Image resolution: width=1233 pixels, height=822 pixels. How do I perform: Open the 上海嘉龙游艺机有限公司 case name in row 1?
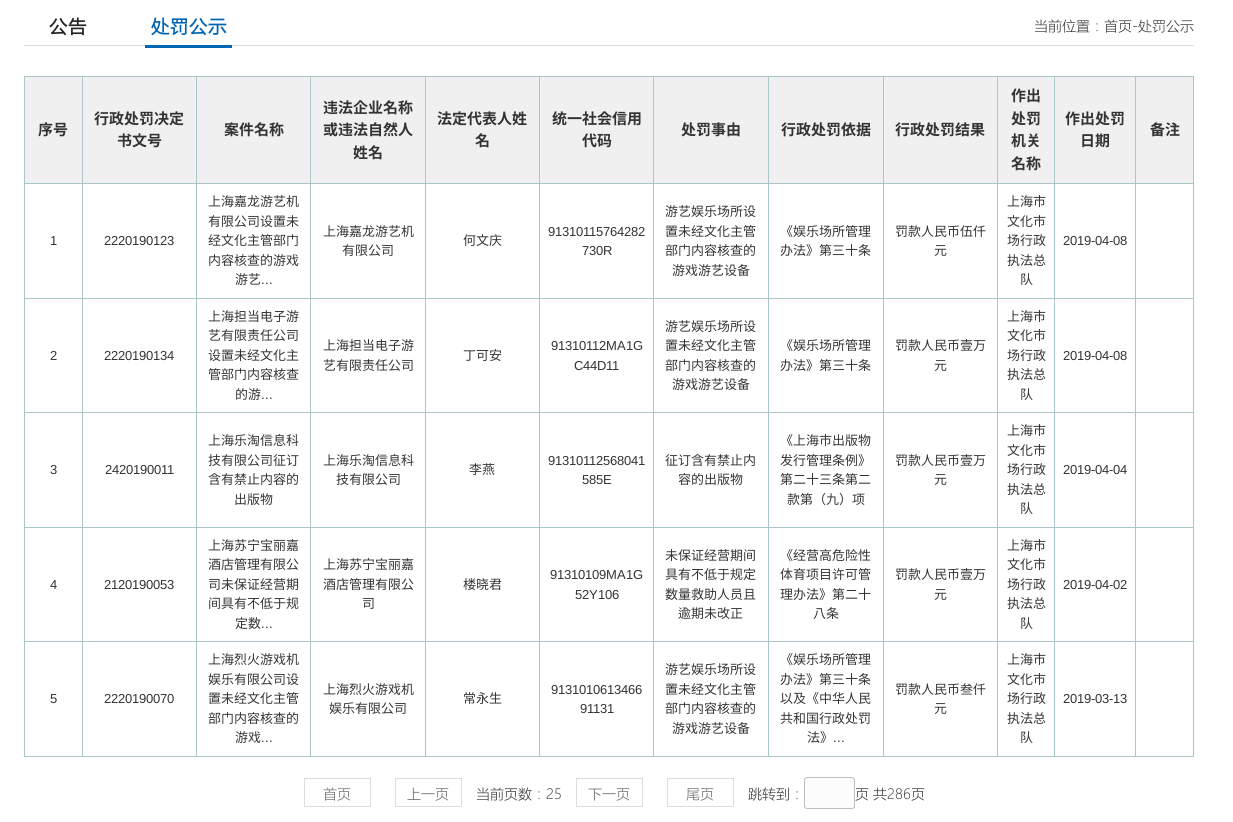pos(253,240)
